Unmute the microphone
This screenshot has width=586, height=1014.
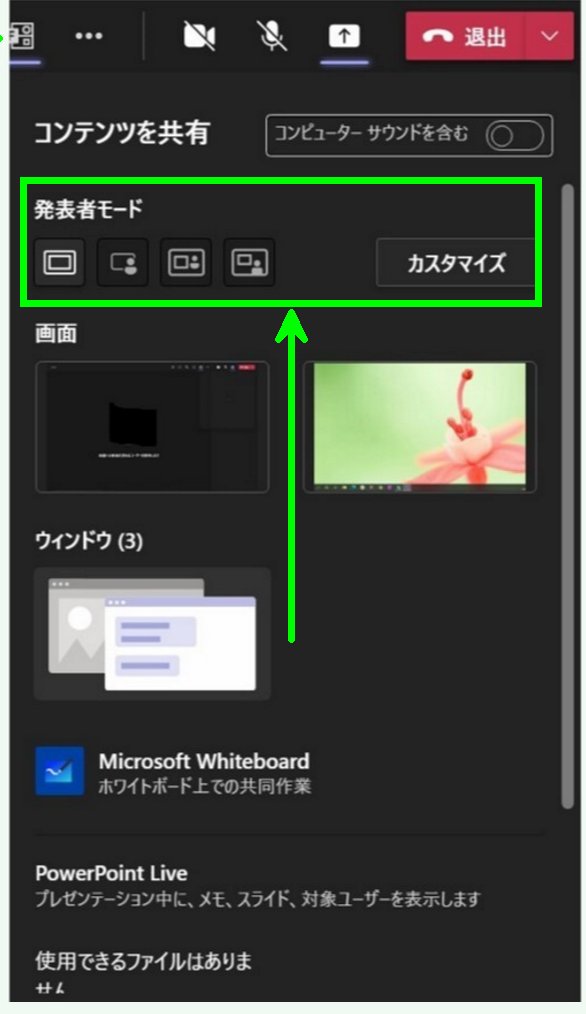(x=273, y=36)
